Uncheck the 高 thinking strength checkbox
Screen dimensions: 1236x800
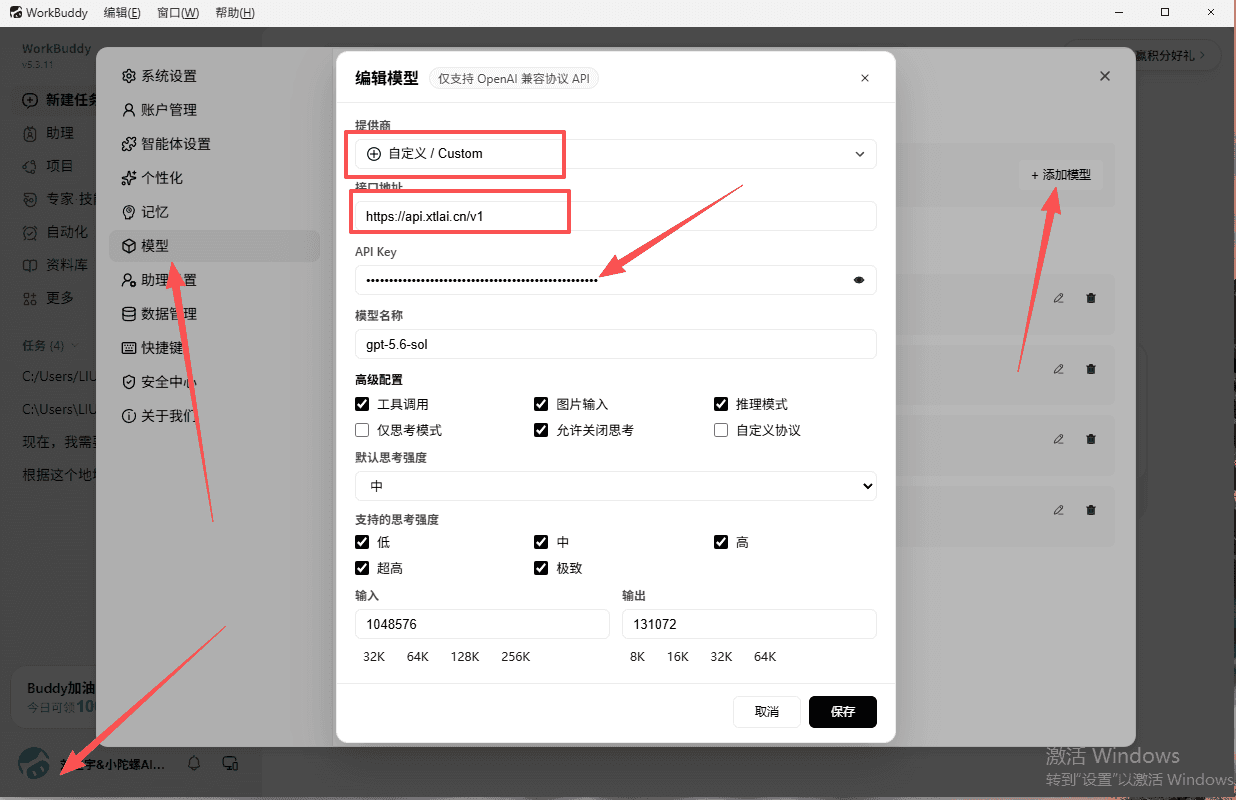click(720, 542)
